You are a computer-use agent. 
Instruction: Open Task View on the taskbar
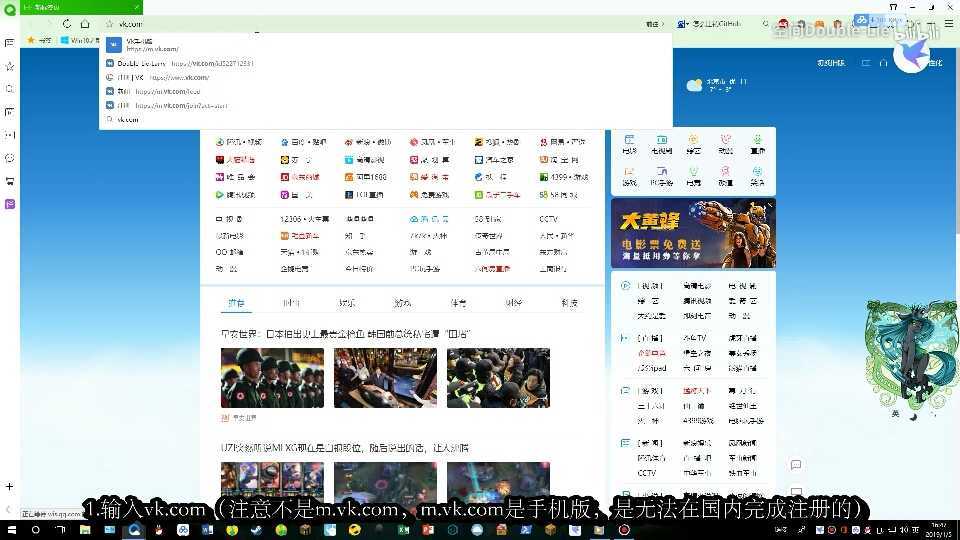pos(60,530)
